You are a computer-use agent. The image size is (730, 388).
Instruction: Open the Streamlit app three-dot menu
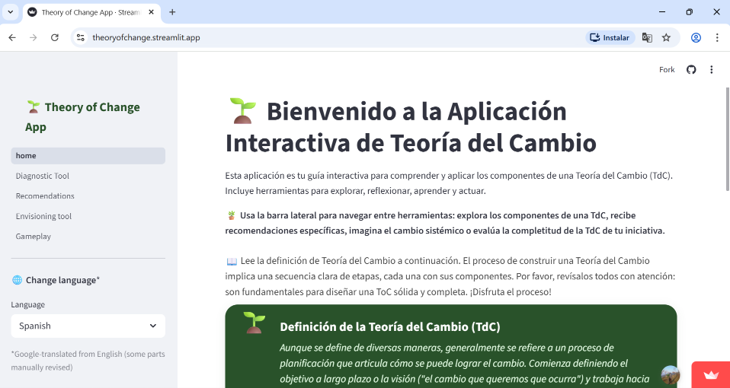click(711, 70)
